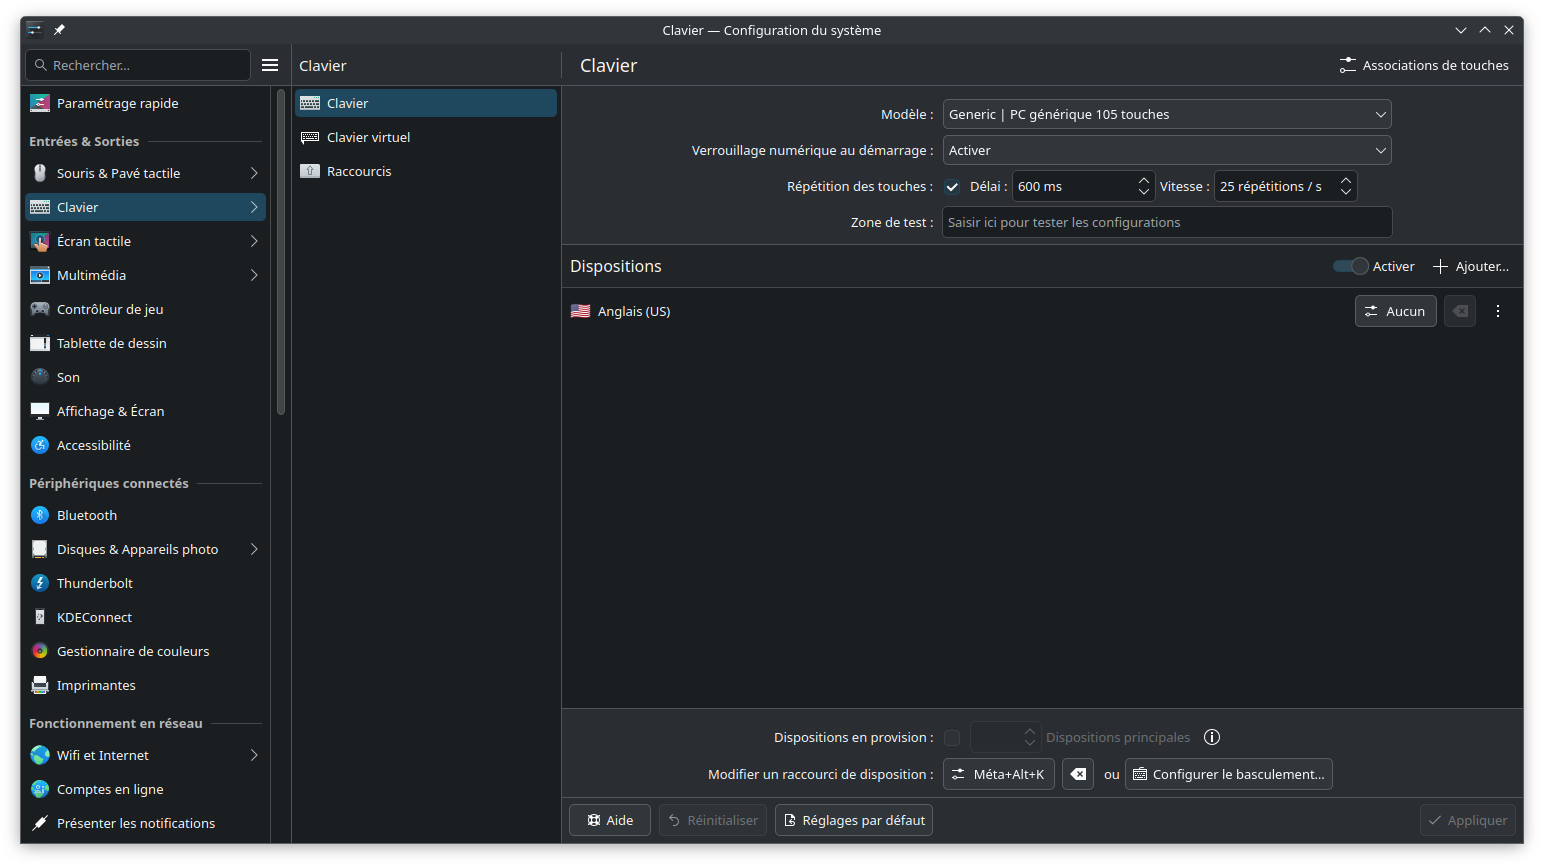Toggle the Répétition des touches checkbox
Screen dimensions: 1544x868
pos(952,187)
